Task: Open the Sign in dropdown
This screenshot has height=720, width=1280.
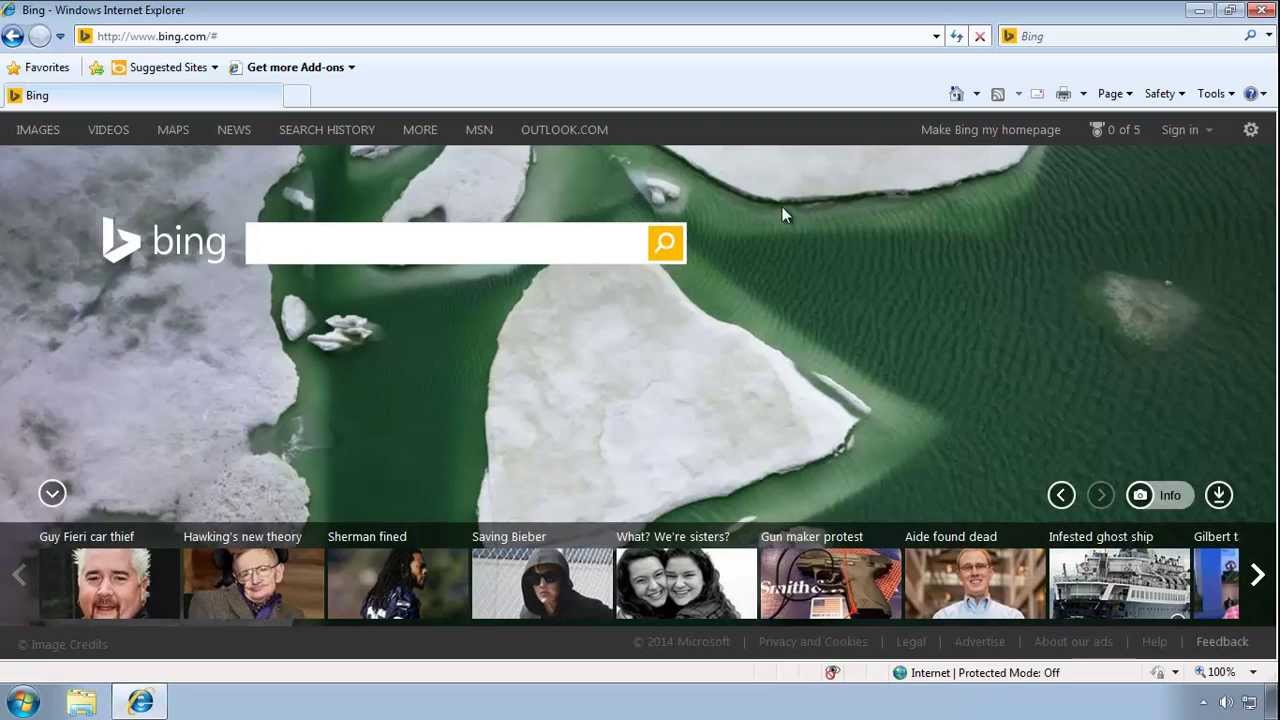Action: click(1187, 130)
